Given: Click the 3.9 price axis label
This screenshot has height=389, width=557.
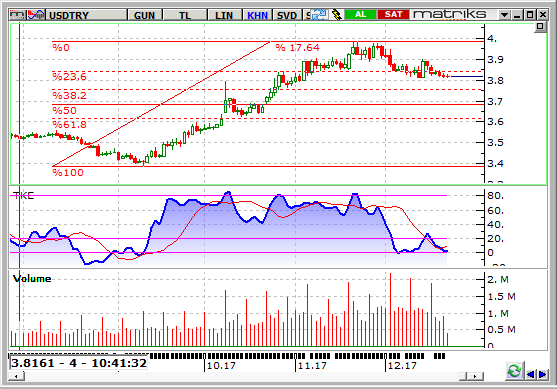Looking at the screenshot, I should tap(495, 59).
